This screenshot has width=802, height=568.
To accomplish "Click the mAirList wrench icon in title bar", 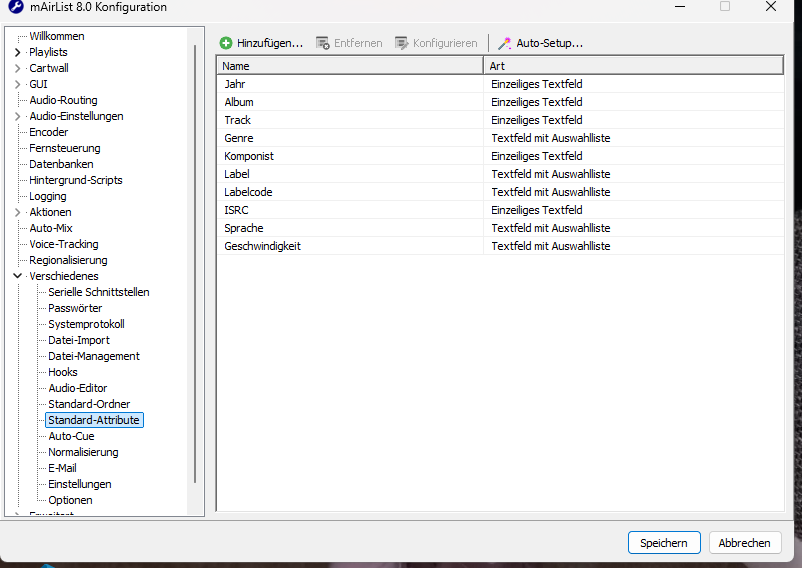I will point(15,7).
